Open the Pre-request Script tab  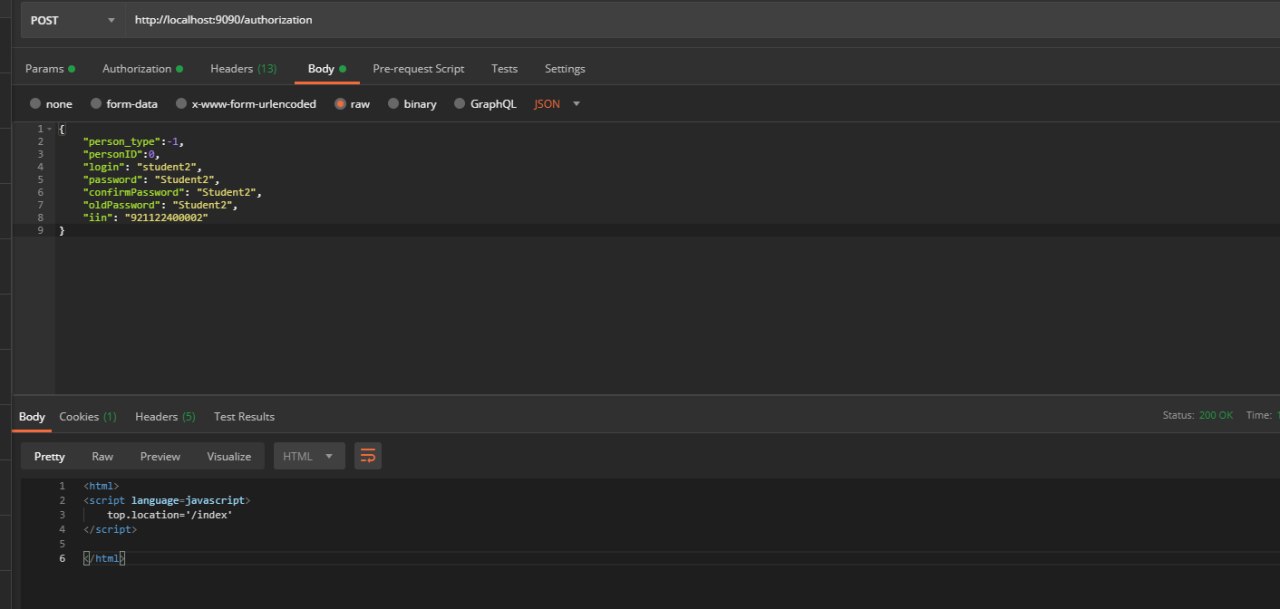click(x=418, y=69)
